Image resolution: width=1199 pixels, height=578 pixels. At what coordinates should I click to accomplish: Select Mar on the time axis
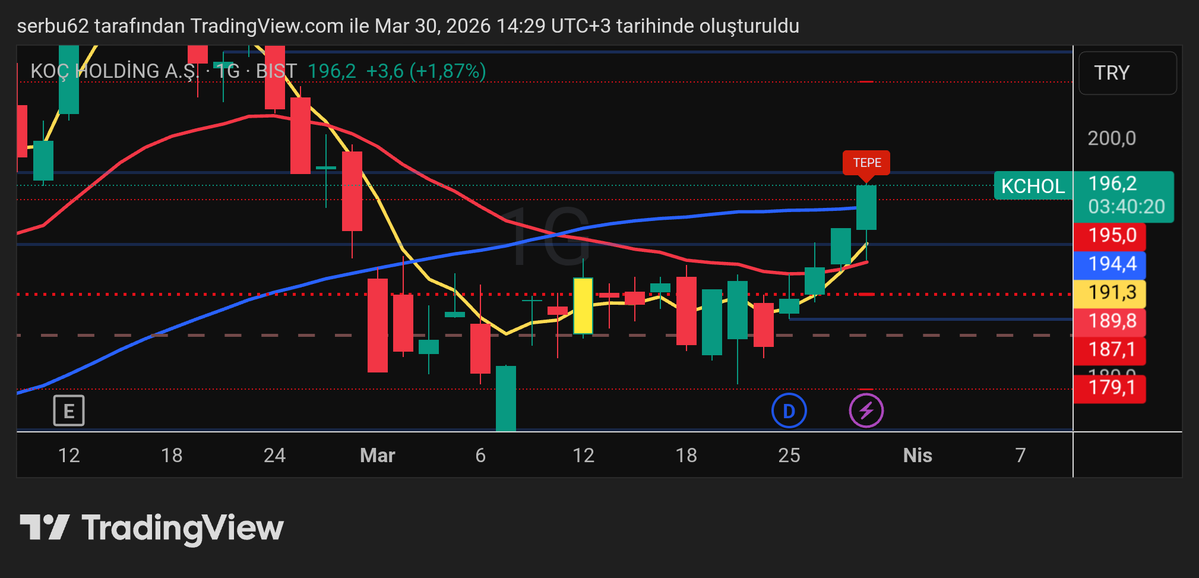[377, 455]
